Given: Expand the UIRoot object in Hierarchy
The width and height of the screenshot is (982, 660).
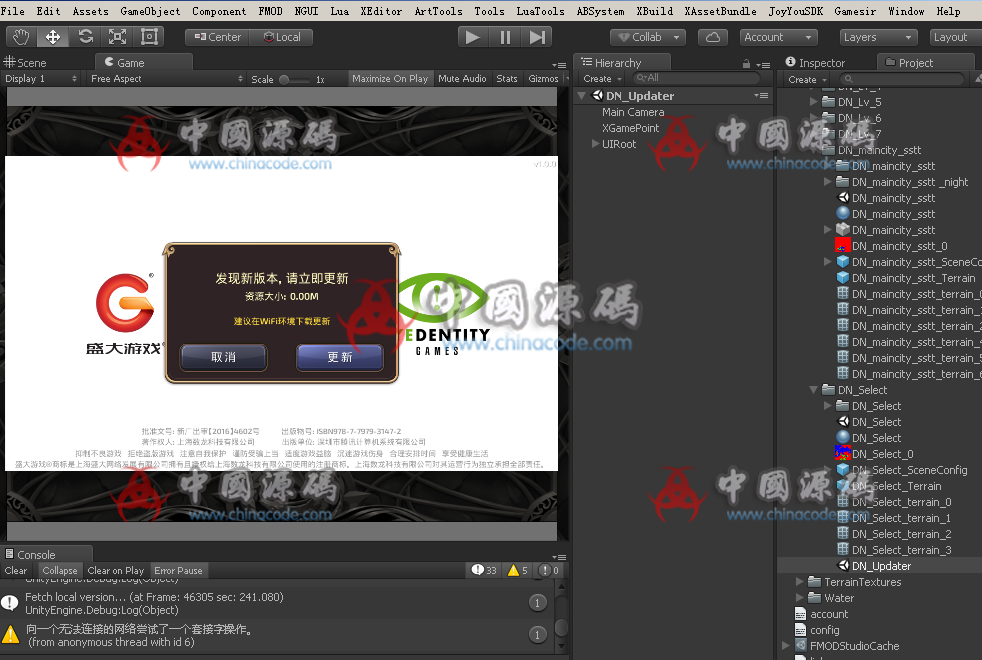Looking at the screenshot, I should pyautogui.click(x=596, y=144).
